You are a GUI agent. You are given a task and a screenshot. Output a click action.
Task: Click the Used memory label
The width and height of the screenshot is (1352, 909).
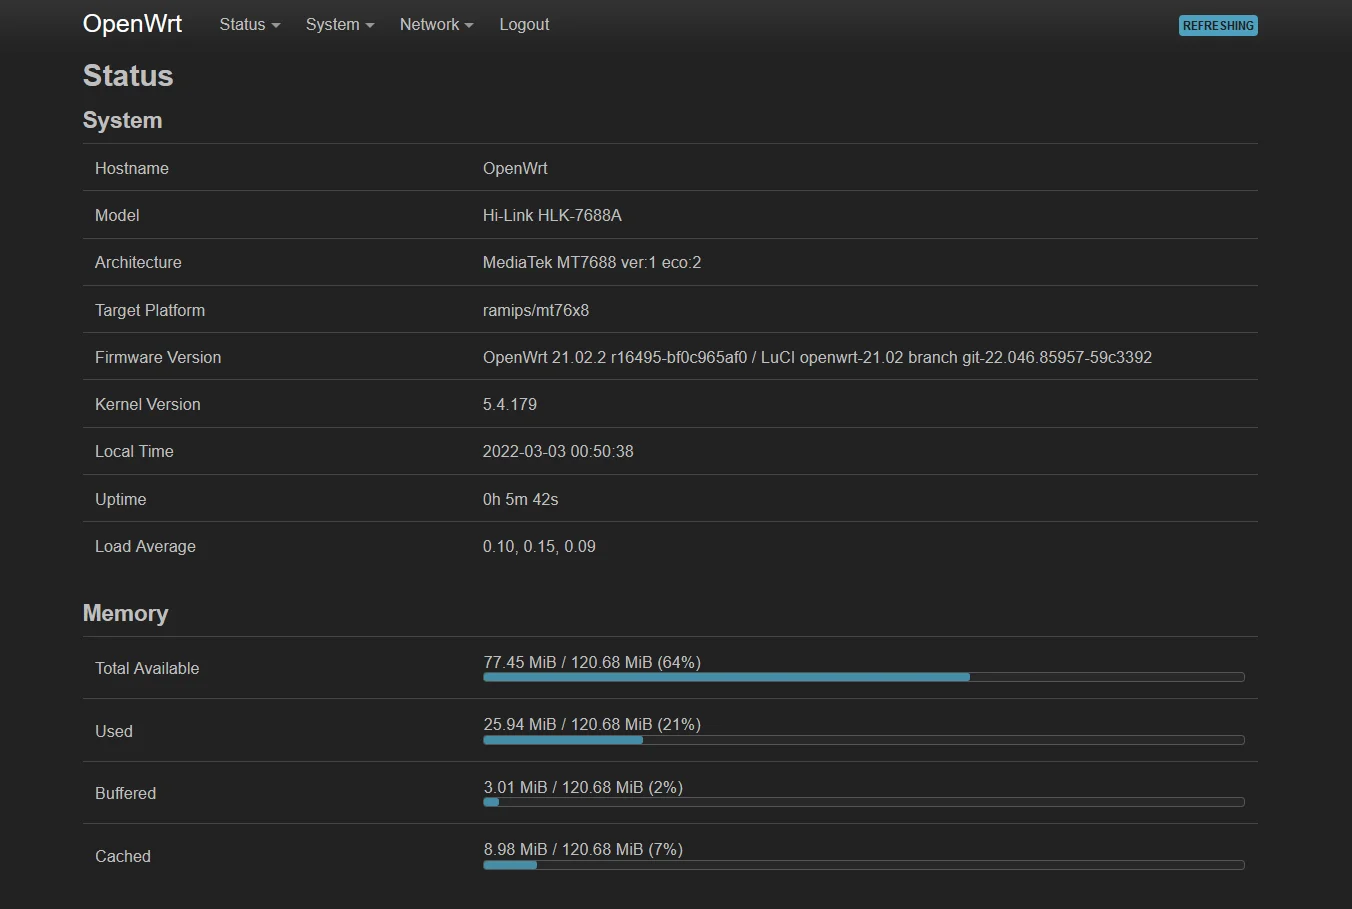click(114, 731)
